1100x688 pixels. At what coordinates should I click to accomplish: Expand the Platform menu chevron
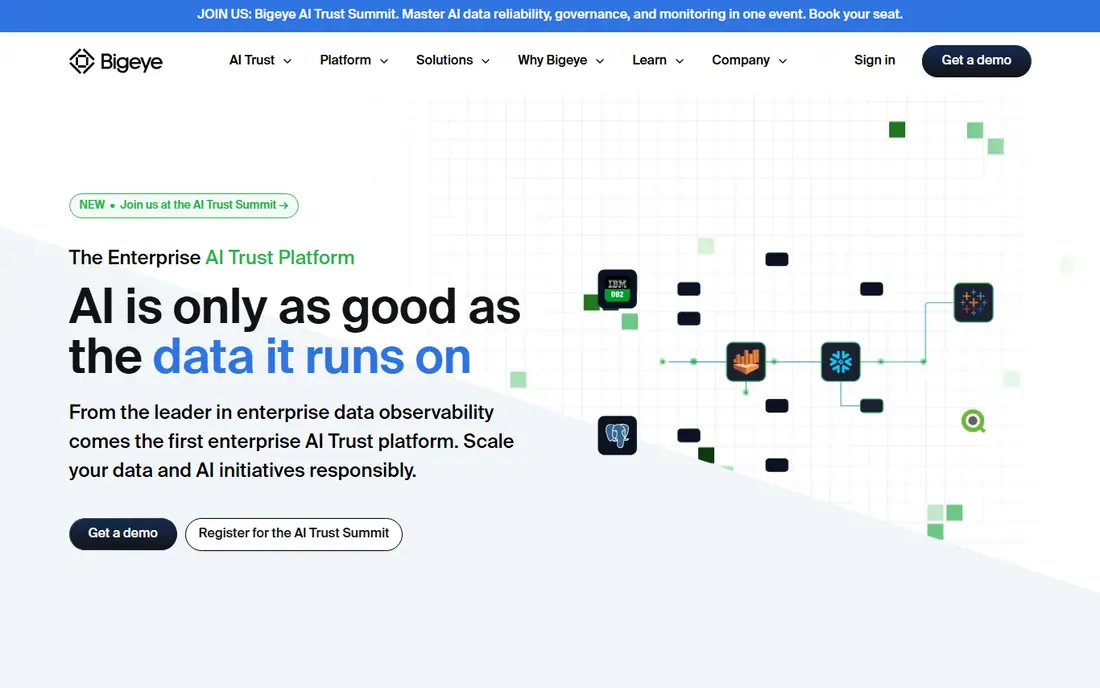coord(384,61)
